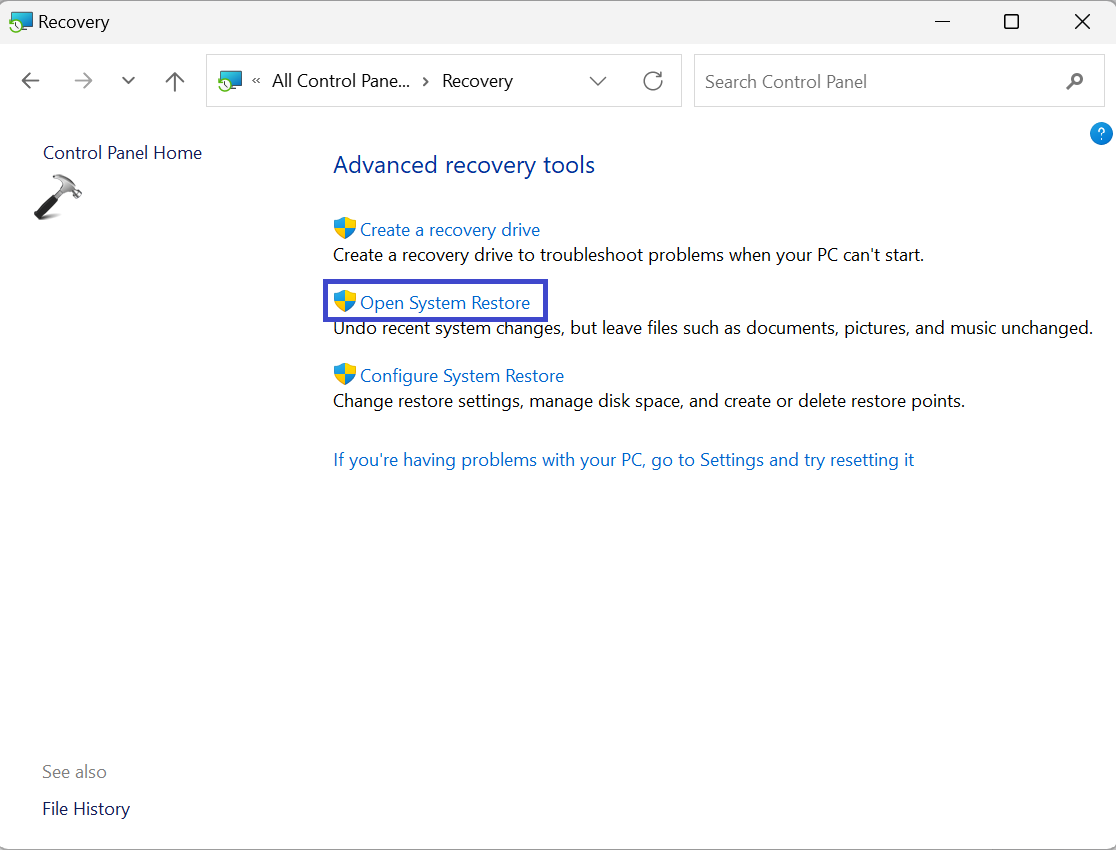
Task: Expand the double-chevron breadcrumb overflow
Action: (257, 81)
